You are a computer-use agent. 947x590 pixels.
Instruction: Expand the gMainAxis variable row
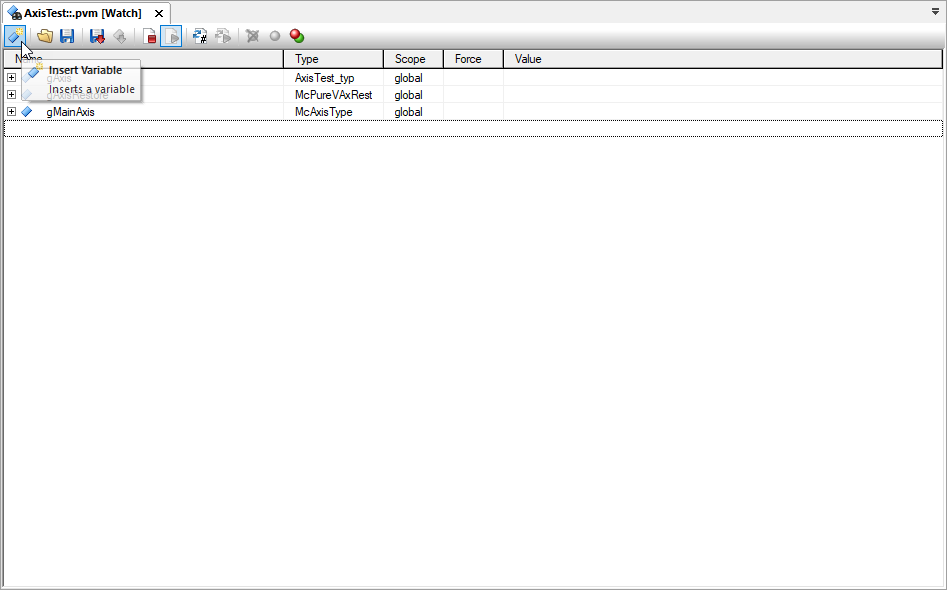(11, 112)
